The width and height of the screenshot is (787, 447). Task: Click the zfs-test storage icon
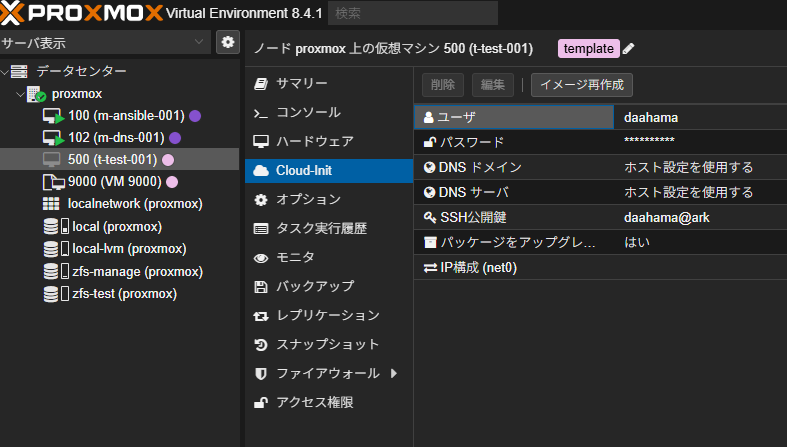point(51,293)
